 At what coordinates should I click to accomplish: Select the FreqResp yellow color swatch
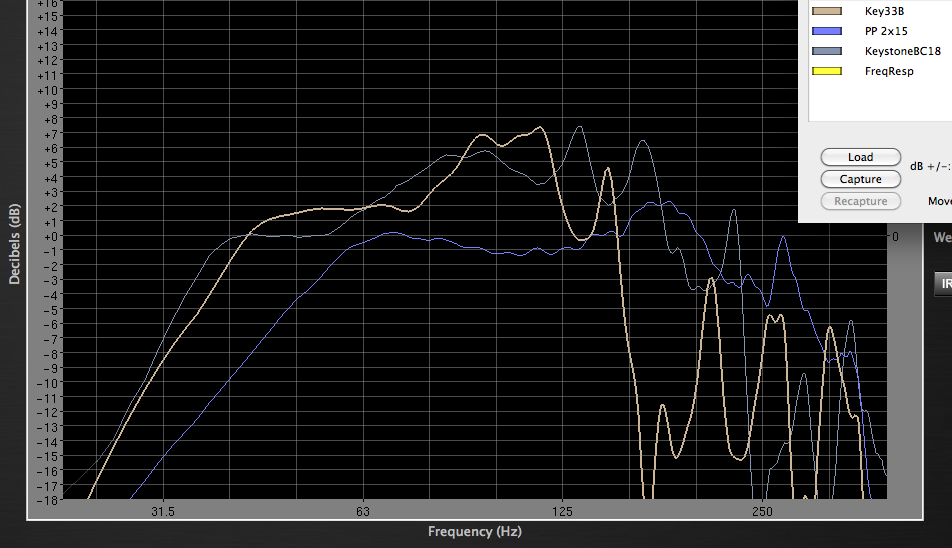pos(827,71)
